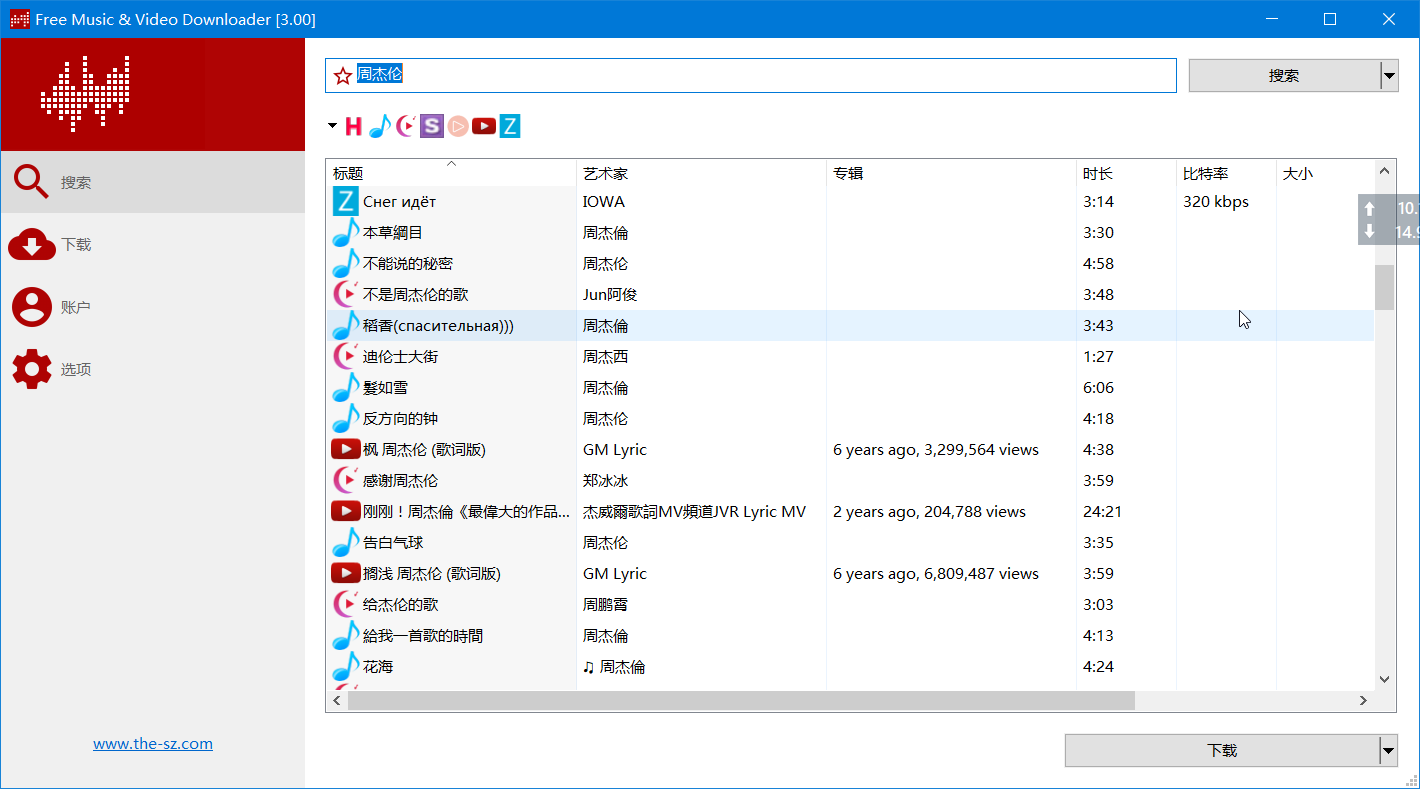Image resolution: width=1420 pixels, height=789 pixels.
Task: Click the blue music note source icon
Action: point(380,126)
